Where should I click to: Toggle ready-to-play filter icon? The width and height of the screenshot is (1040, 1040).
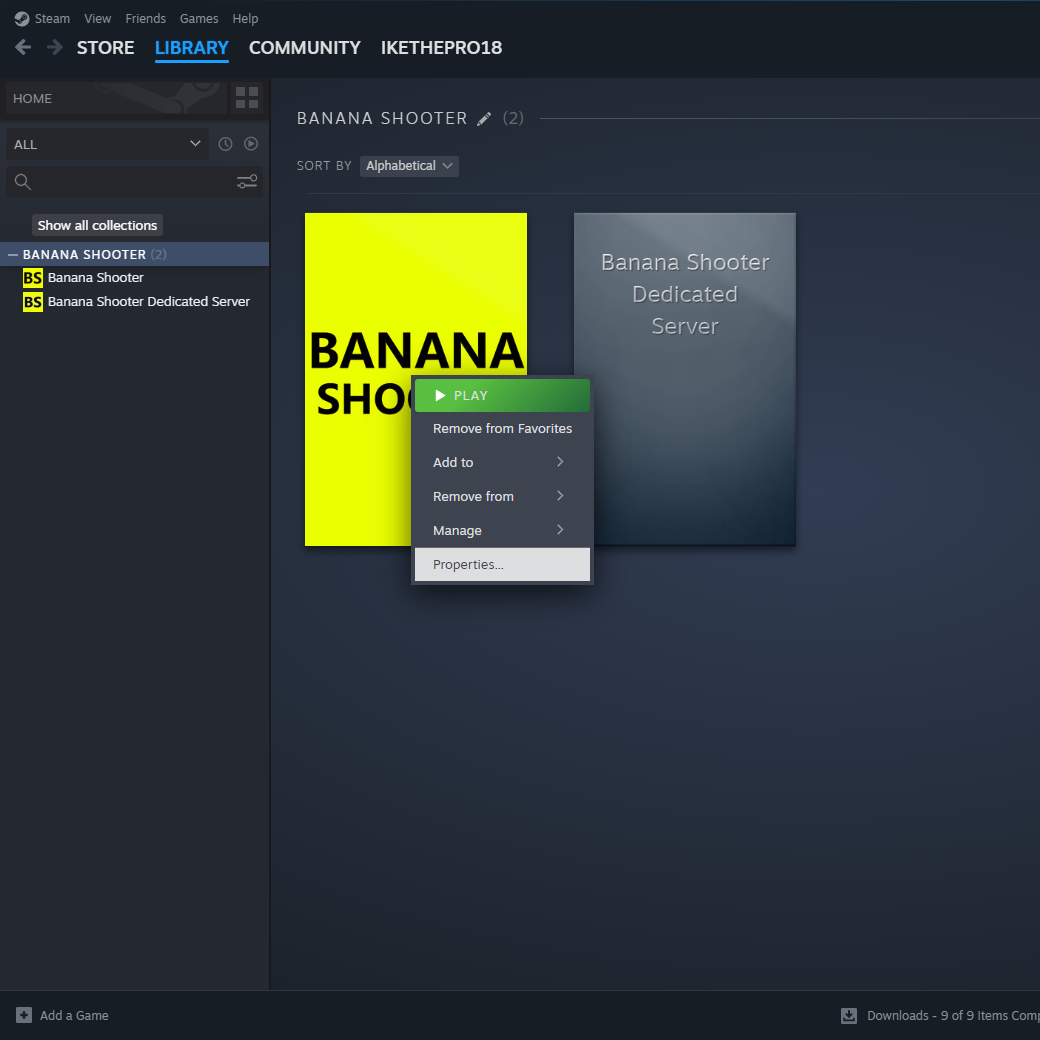[251, 144]
